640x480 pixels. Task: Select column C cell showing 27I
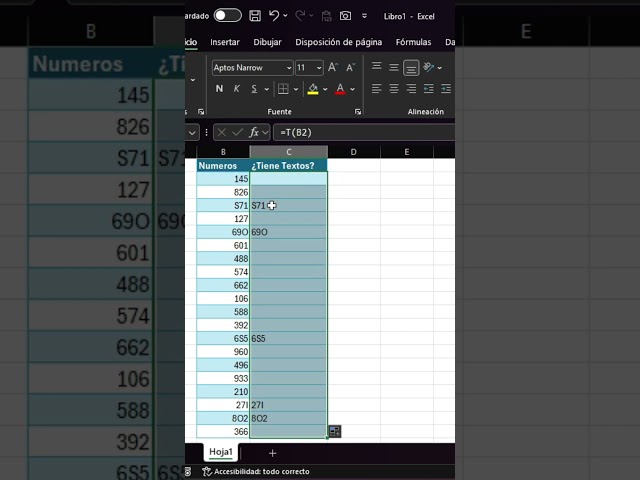point(288,405)
